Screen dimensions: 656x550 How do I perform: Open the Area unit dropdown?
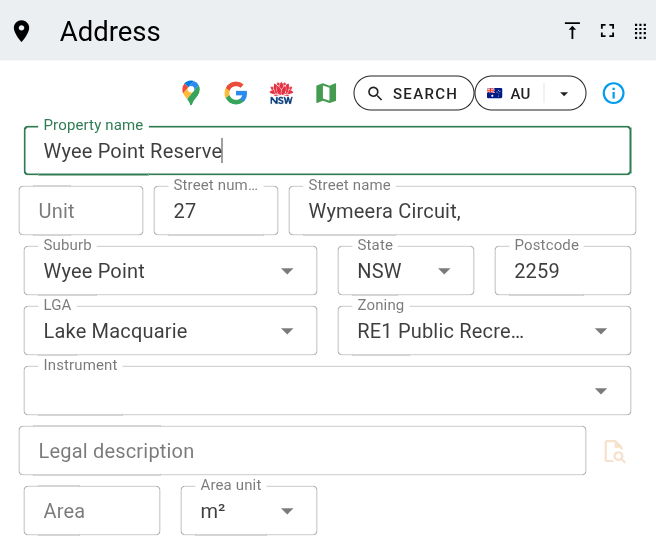click(x=287, y=511)
